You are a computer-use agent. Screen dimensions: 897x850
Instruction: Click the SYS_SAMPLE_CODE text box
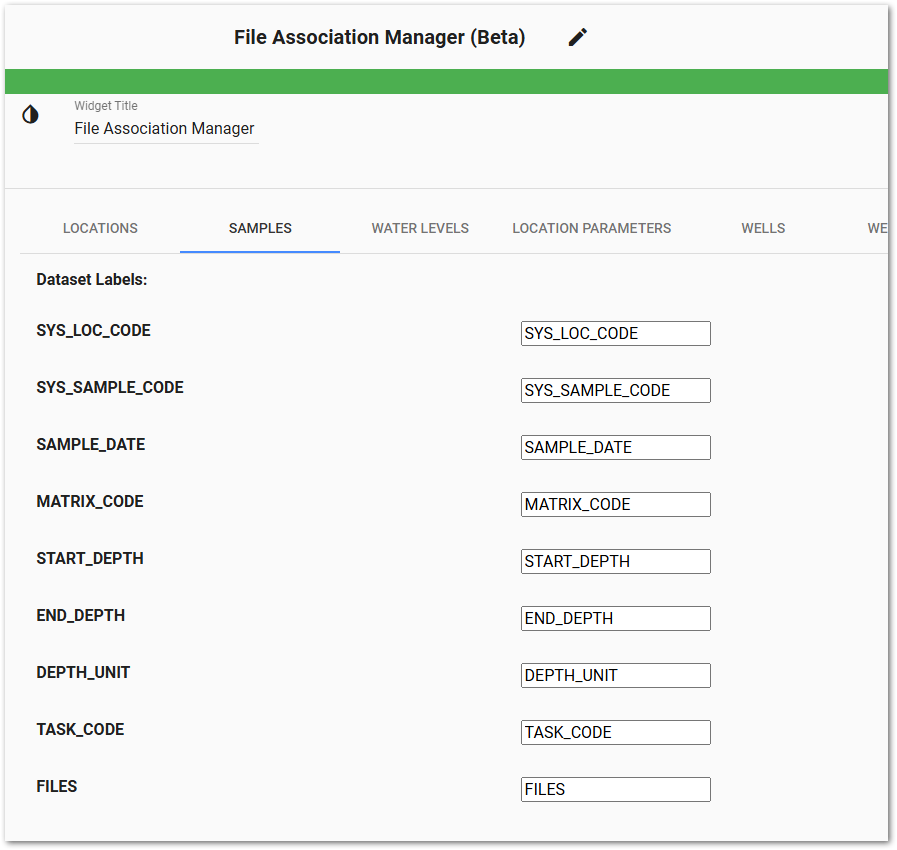(615, 390)
